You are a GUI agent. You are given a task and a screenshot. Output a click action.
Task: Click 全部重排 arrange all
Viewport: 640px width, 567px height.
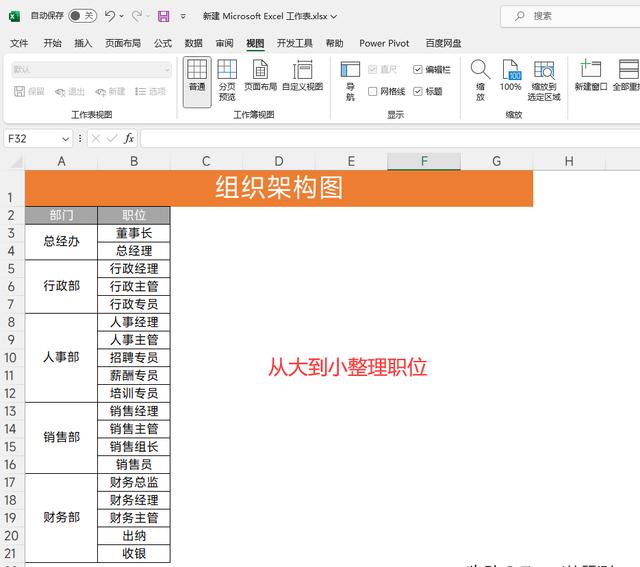pyautogui.click(x=627, y=76)
